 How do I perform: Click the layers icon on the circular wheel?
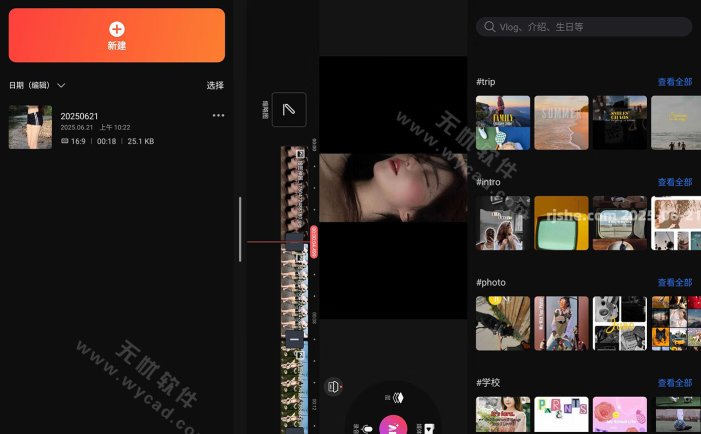(x=398, y=397)
